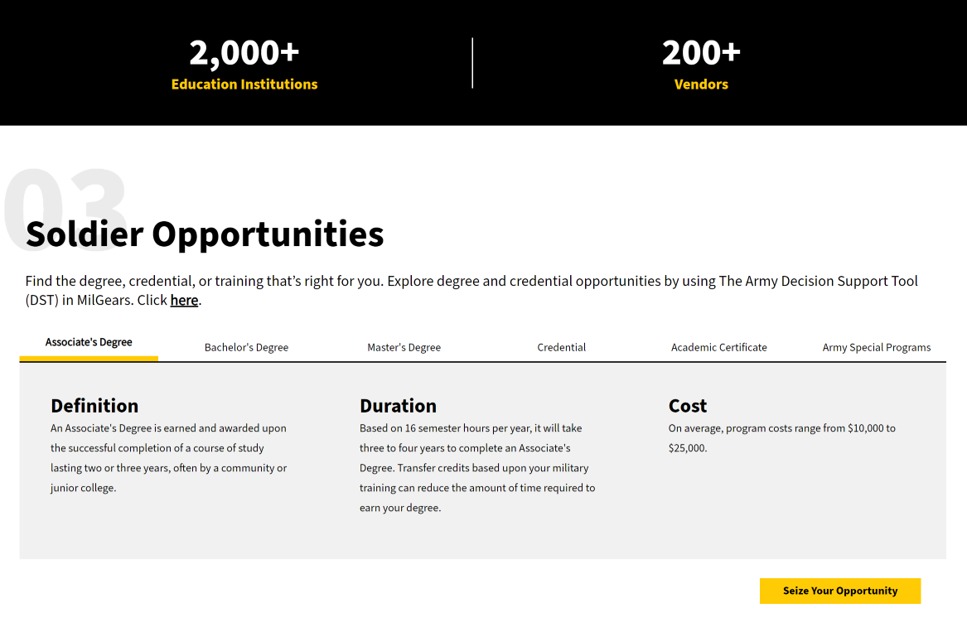Click the Definition heading
Screen dimensions: 967x642
click(x=95, y=405)
